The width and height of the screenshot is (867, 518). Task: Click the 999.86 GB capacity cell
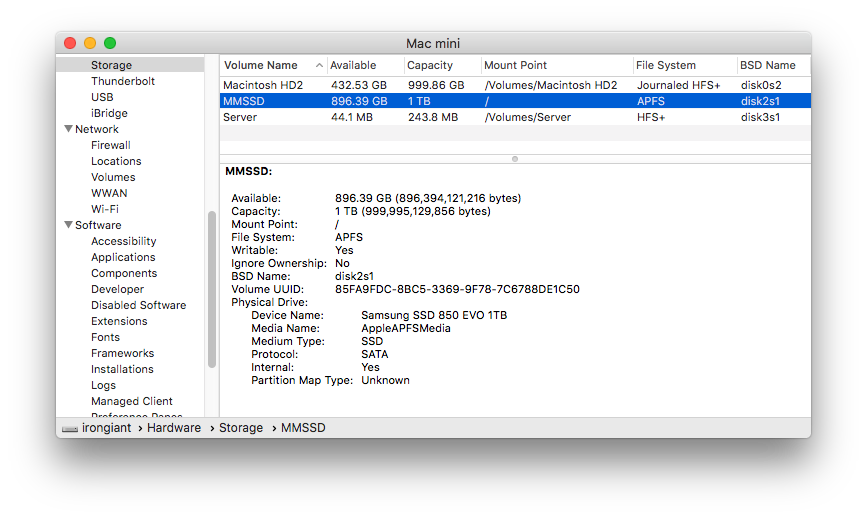pyautogui.click(x=436, y=85)
